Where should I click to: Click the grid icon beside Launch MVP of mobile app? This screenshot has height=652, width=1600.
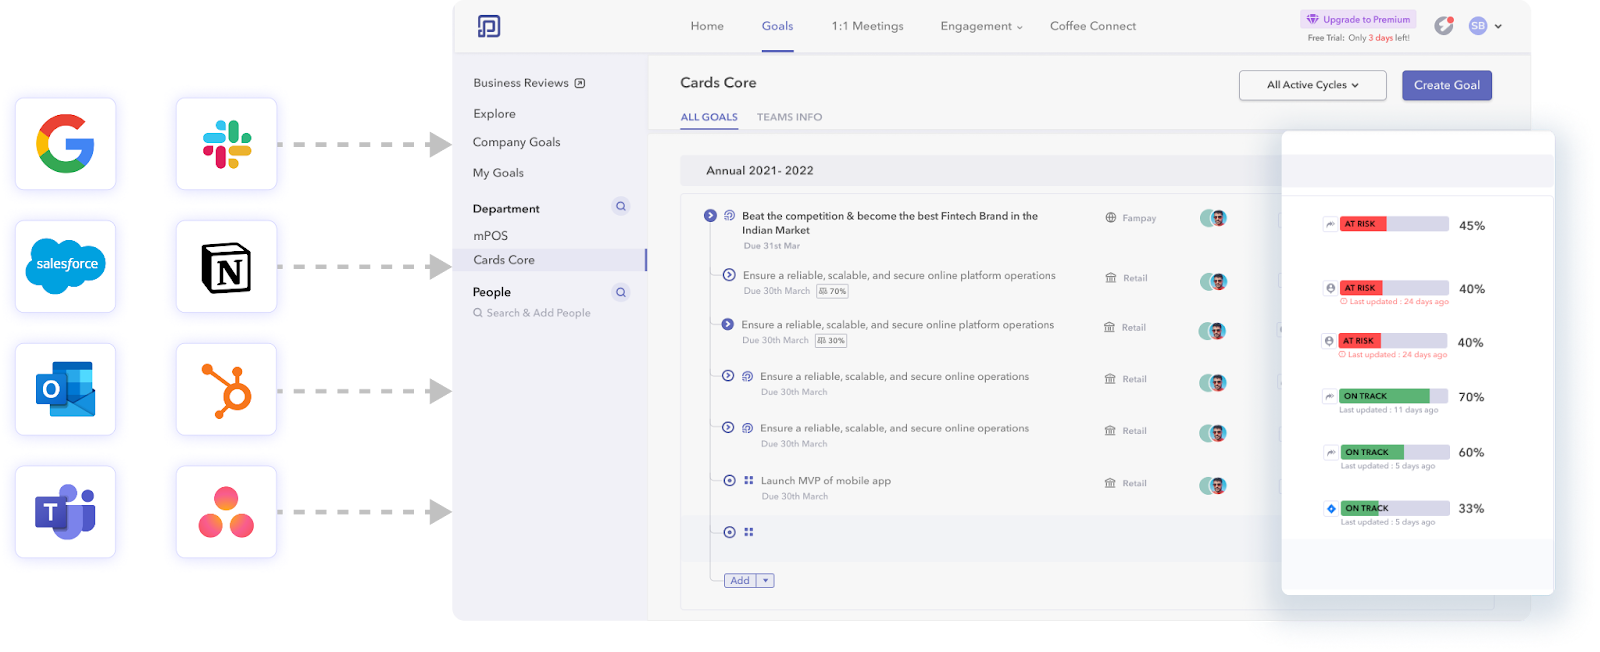[749, 481]
